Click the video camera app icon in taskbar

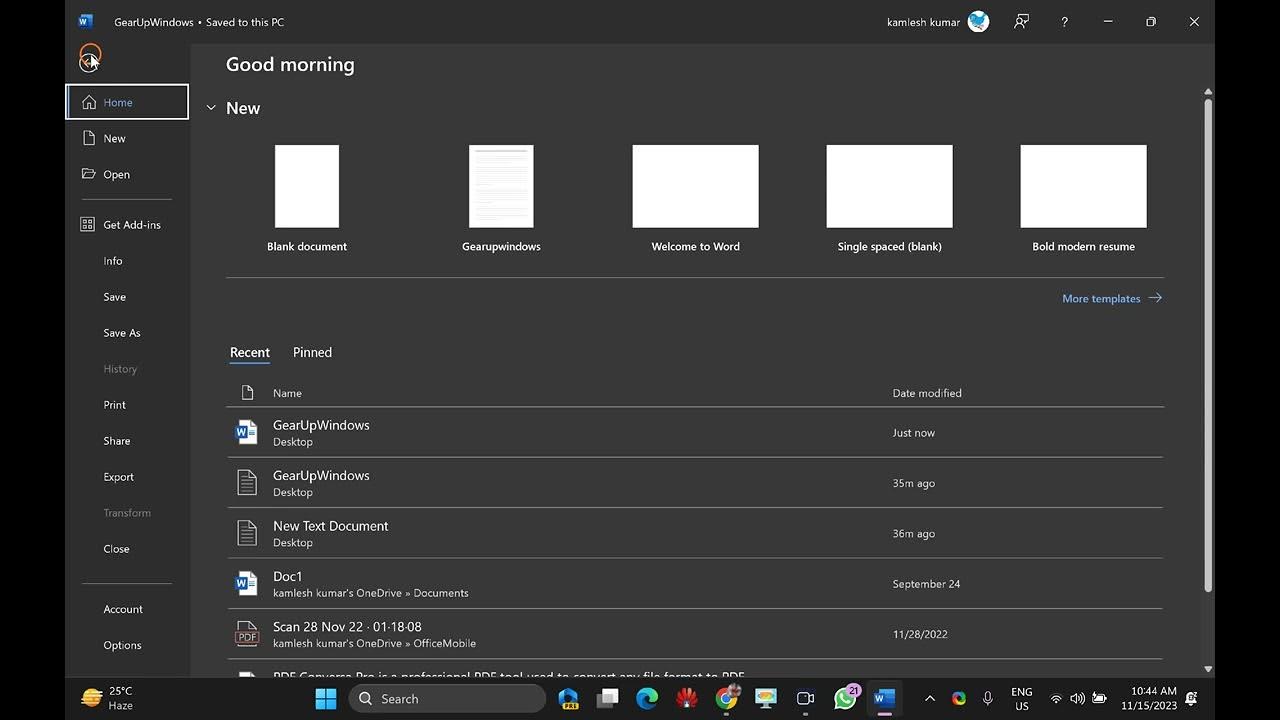(805, 699)
